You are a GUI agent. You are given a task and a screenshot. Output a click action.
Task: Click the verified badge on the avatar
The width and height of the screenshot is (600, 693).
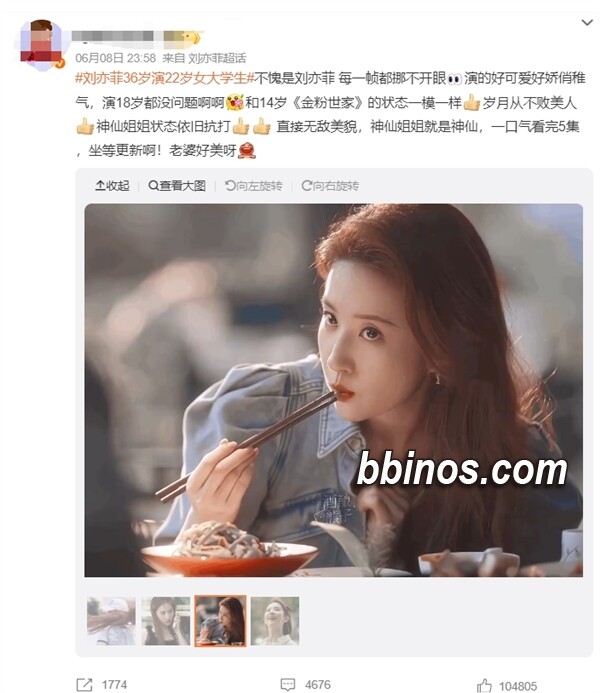click(x=59, y=64)
